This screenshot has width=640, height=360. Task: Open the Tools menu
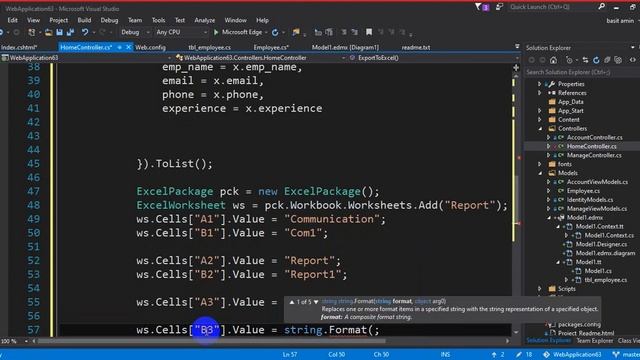158,20
